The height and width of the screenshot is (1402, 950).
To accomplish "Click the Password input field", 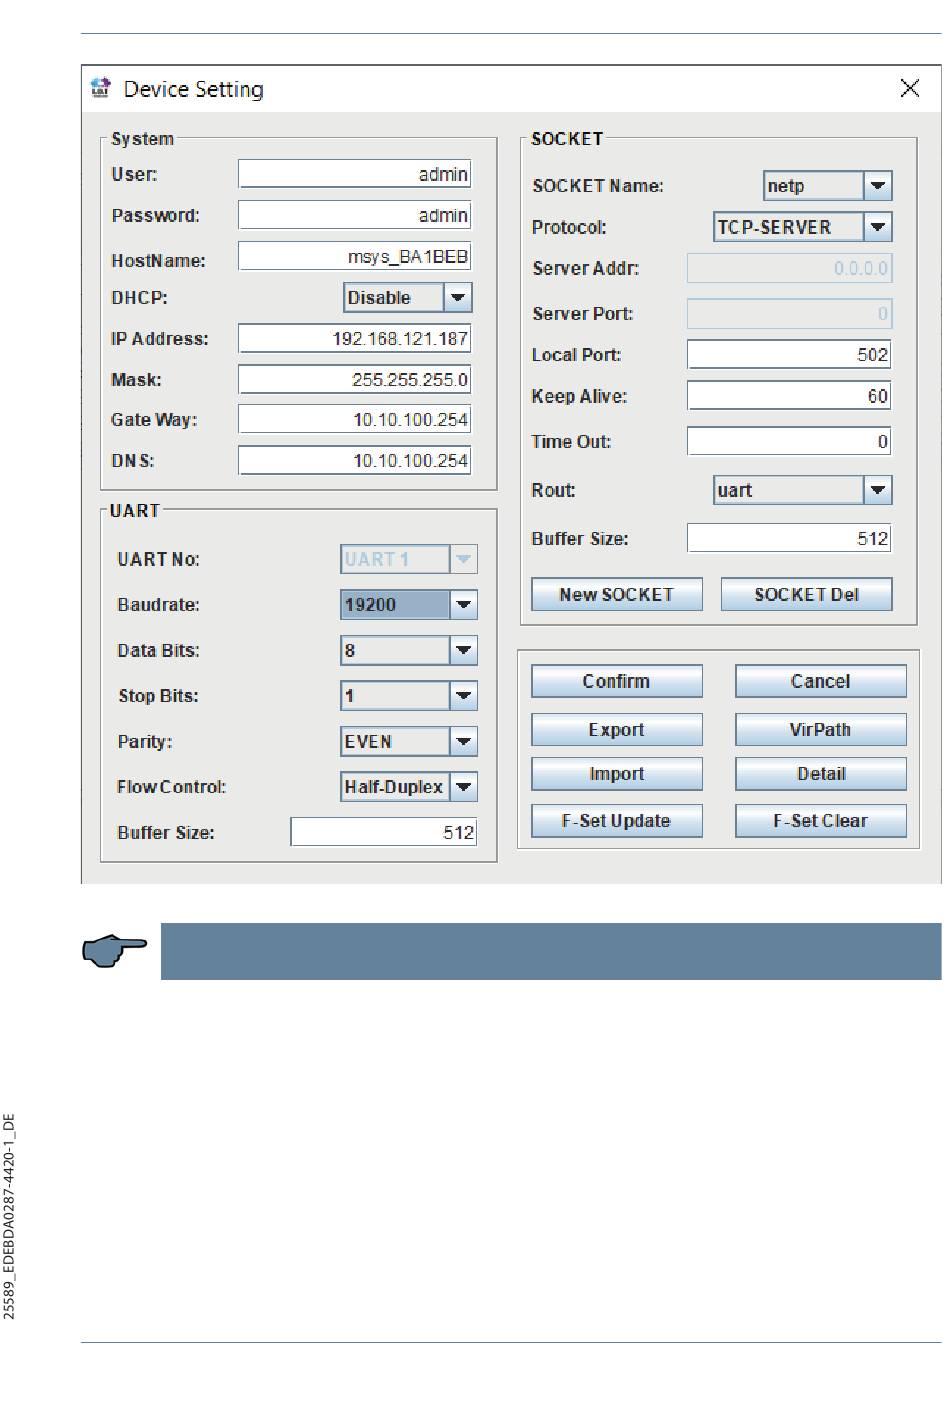I will click(x=354, y=215).
